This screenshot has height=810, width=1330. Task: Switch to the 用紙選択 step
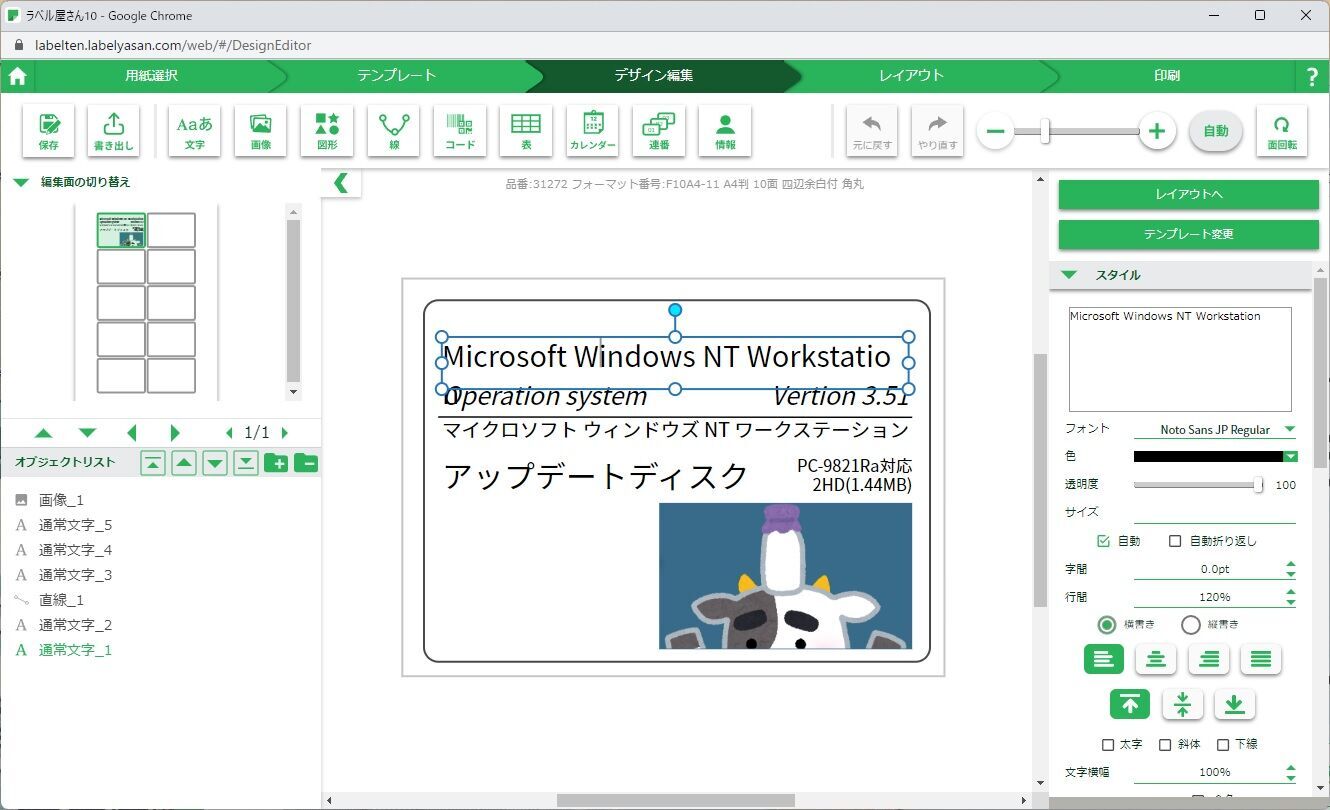(151, 76)
